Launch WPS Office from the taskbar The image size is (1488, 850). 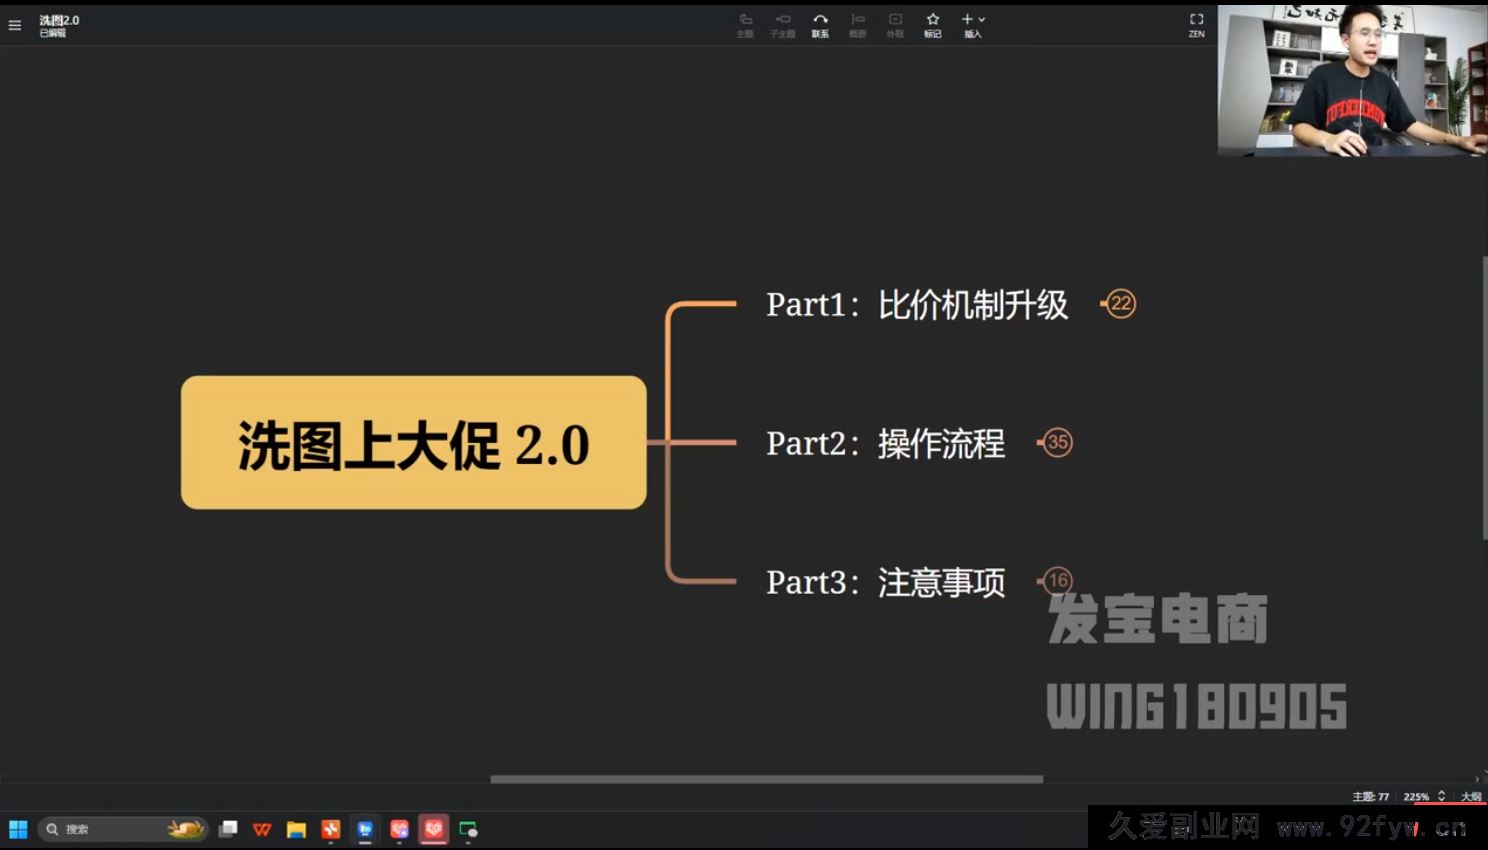point(261,829)
